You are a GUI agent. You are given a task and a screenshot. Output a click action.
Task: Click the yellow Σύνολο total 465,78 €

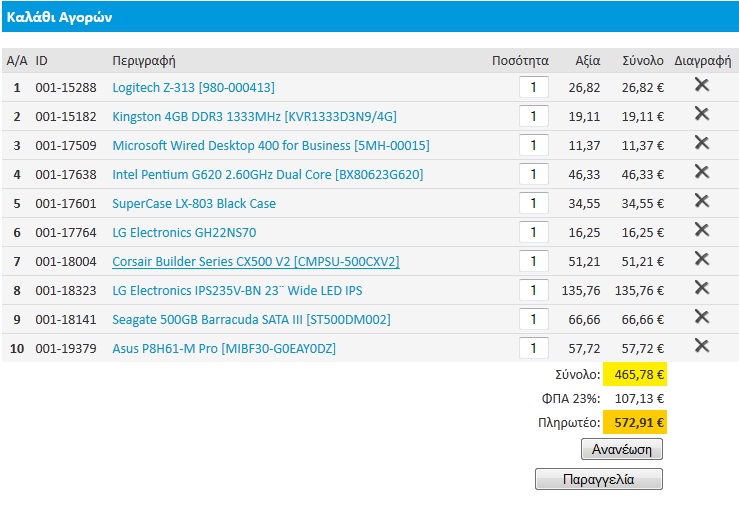[x=635, y=374]
